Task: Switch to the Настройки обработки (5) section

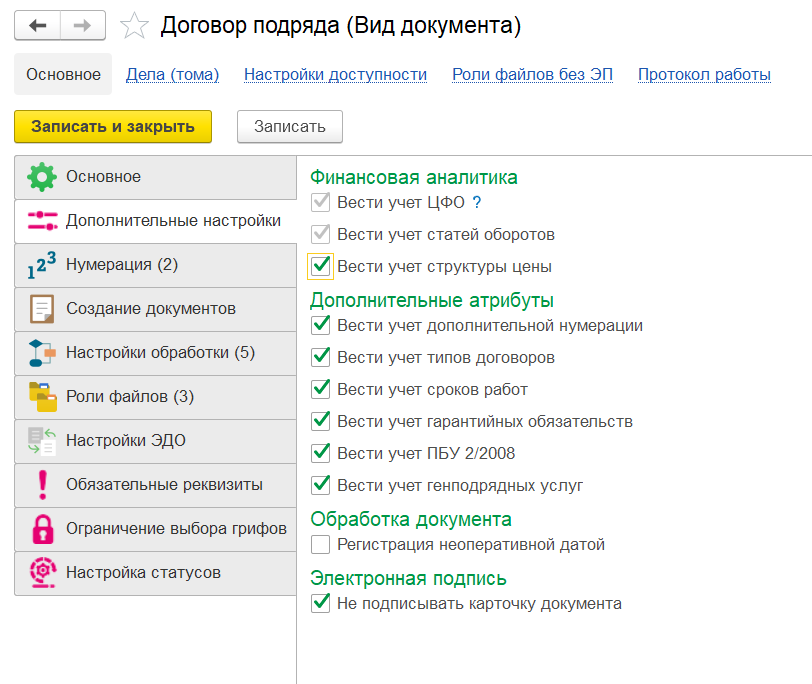Action: point(155,353)
